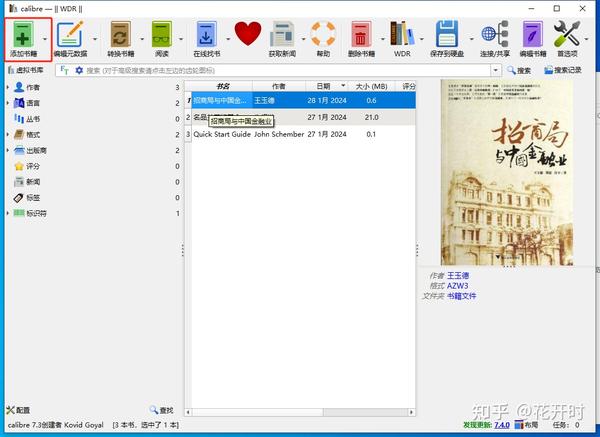Sort by Size (大小 MB) column header

point(371,86)
